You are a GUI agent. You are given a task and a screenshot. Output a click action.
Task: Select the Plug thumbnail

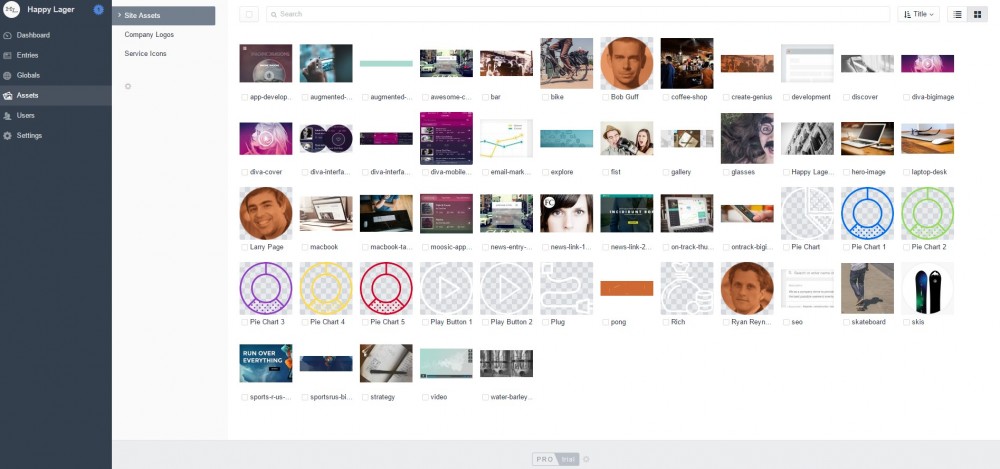click(566, 288)
